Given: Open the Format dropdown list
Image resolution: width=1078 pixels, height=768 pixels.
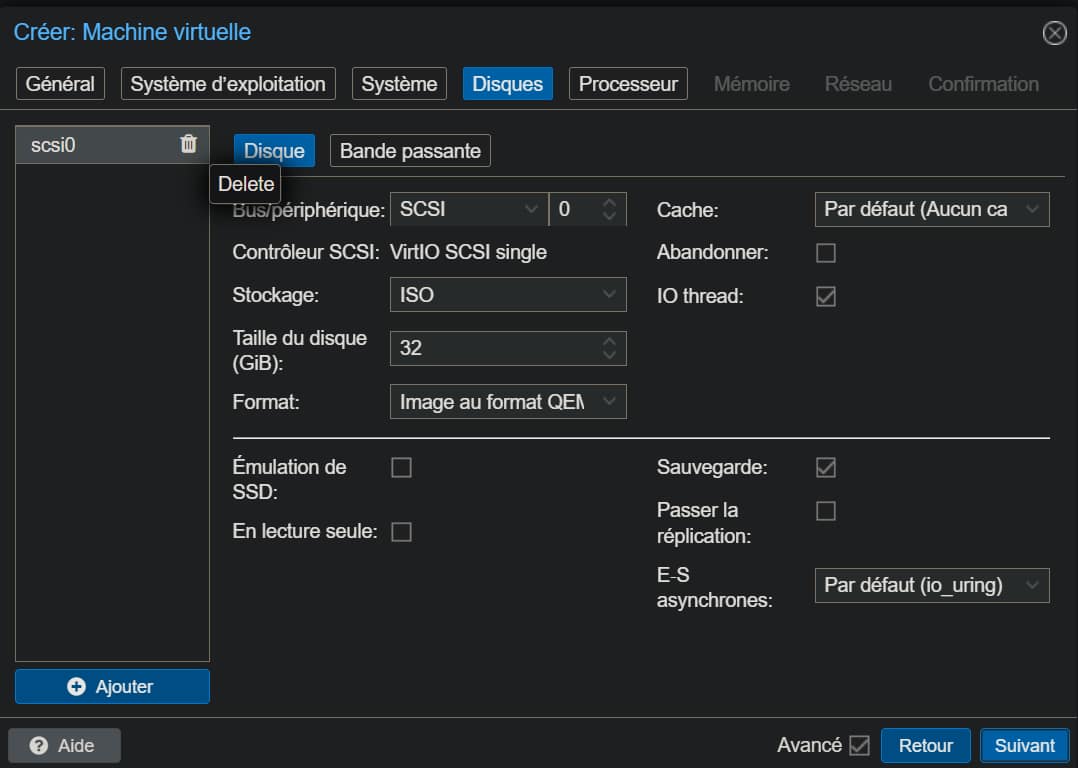Looking at the screenshot, I should tap(507, 402).
